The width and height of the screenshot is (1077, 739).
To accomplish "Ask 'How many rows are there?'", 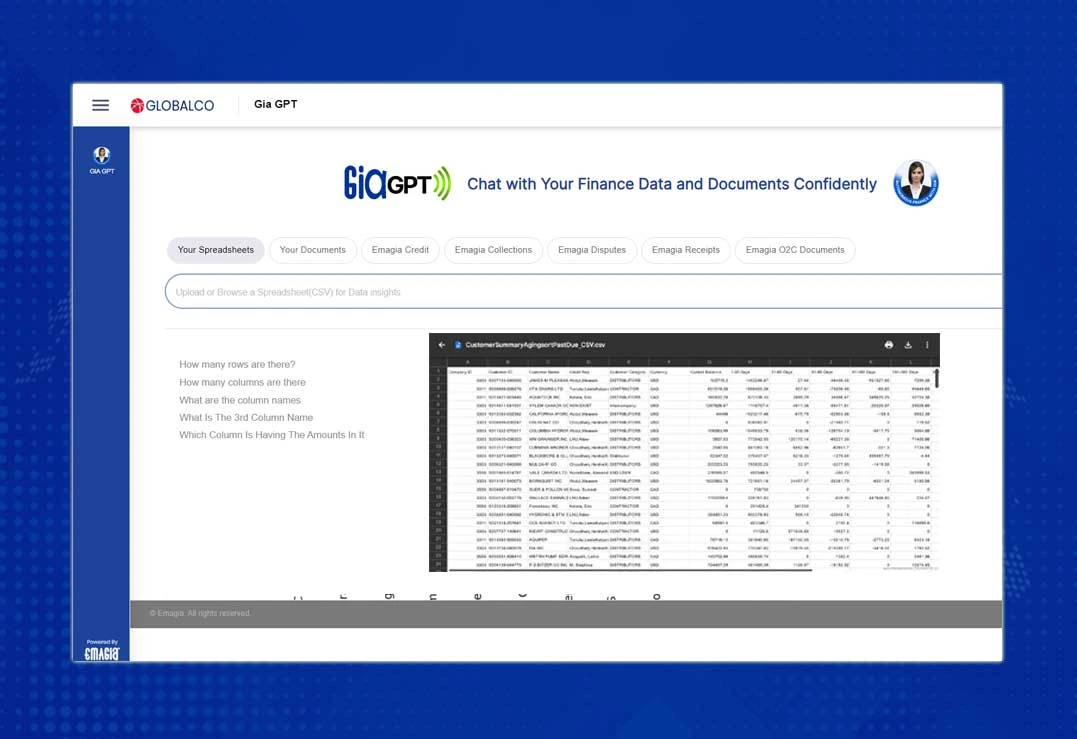I will click(x=237, y=365).
